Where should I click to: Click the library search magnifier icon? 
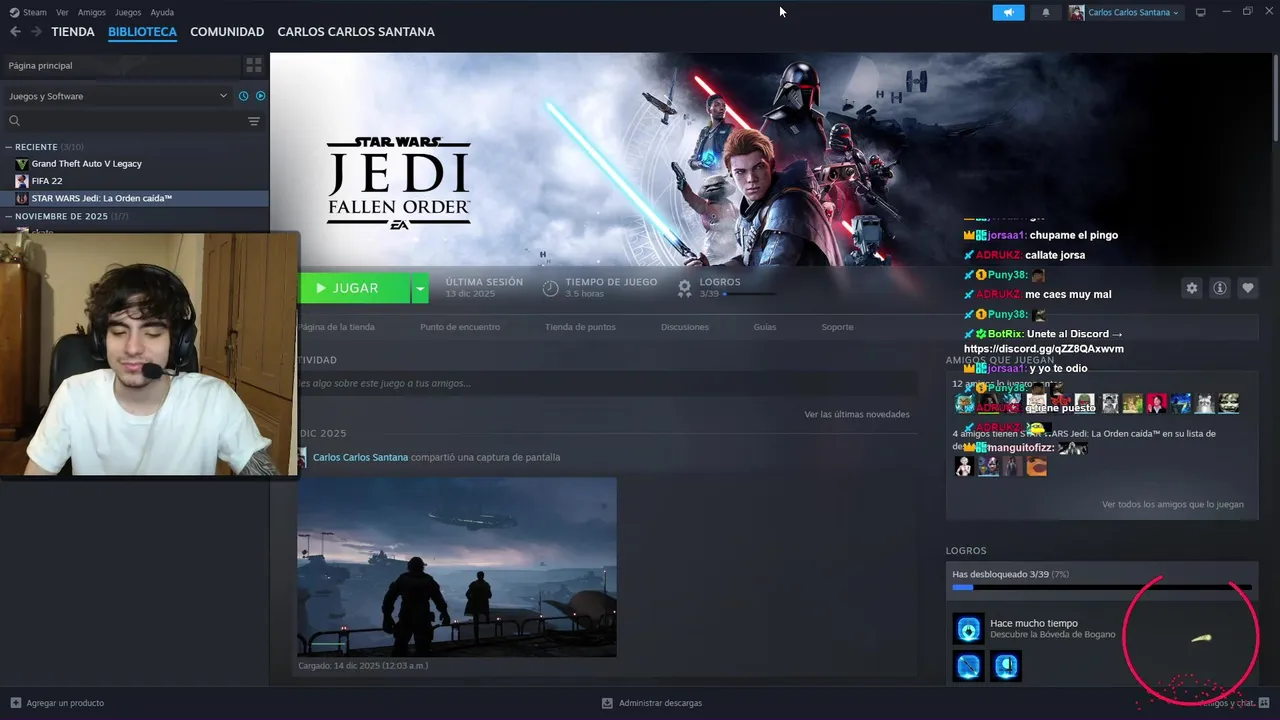pyautogui.click(x=14, y=121)
